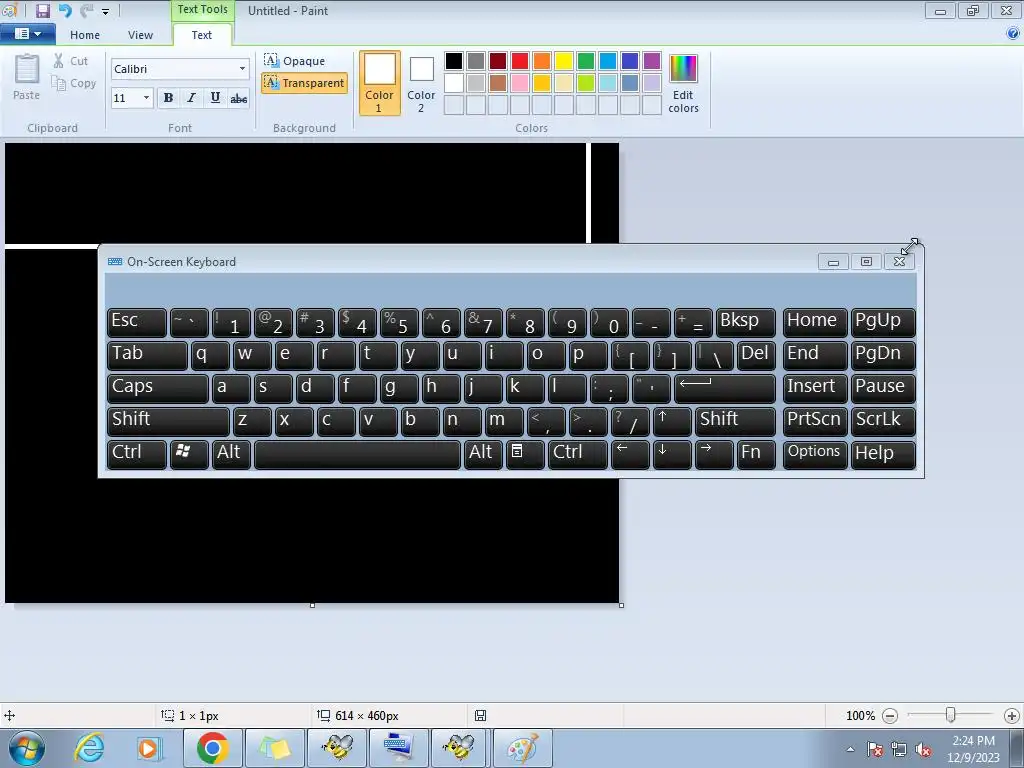This screenshot has width=1024, height=768.
Task: Toggle Italic formatting
Action: 191,98
